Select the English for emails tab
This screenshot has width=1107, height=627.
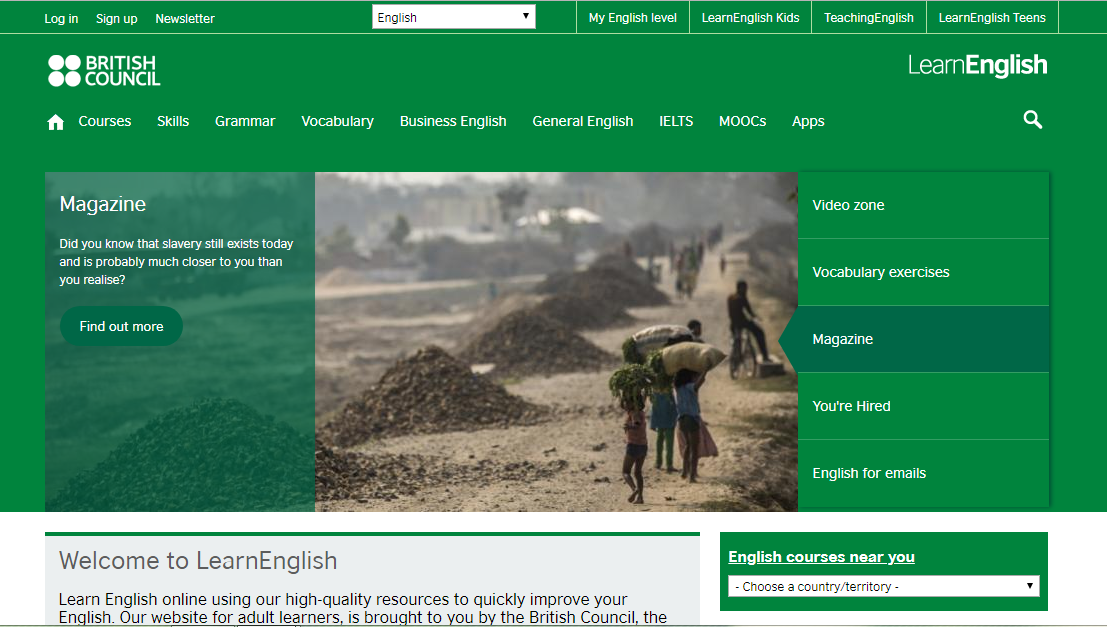pos(923,474)
